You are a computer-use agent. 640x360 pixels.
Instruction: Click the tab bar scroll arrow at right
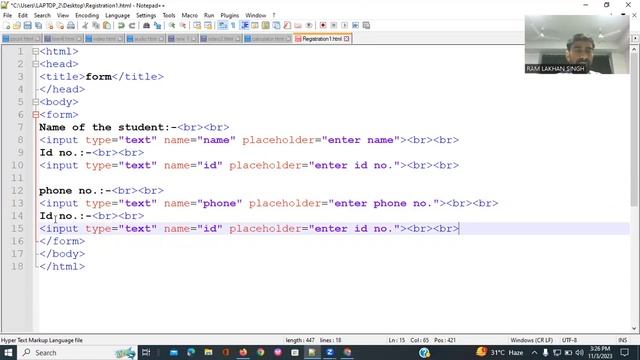tap(635, 38)
